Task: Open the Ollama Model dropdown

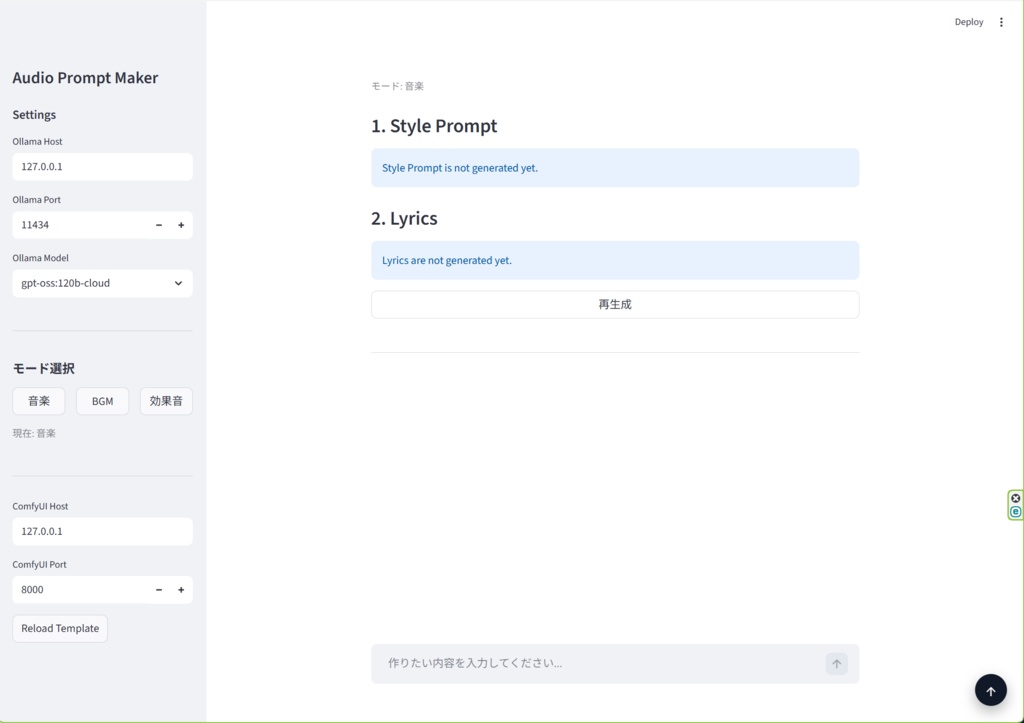Action: [x=102, y=283]
